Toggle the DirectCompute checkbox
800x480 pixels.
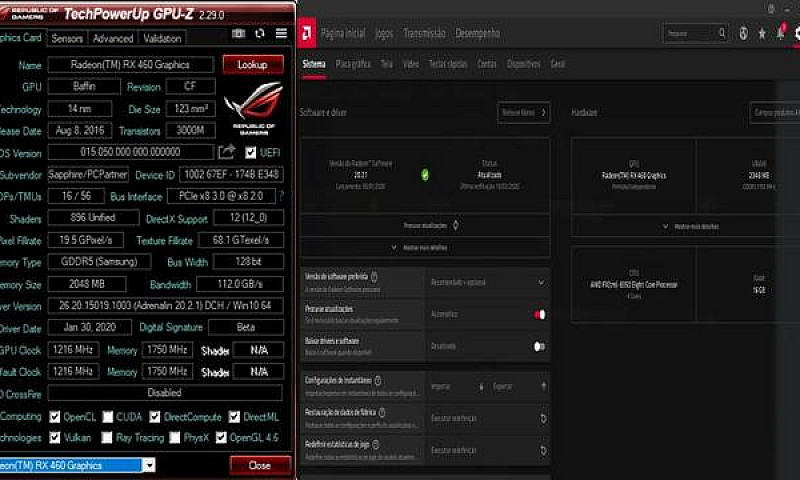coord(155,417)
